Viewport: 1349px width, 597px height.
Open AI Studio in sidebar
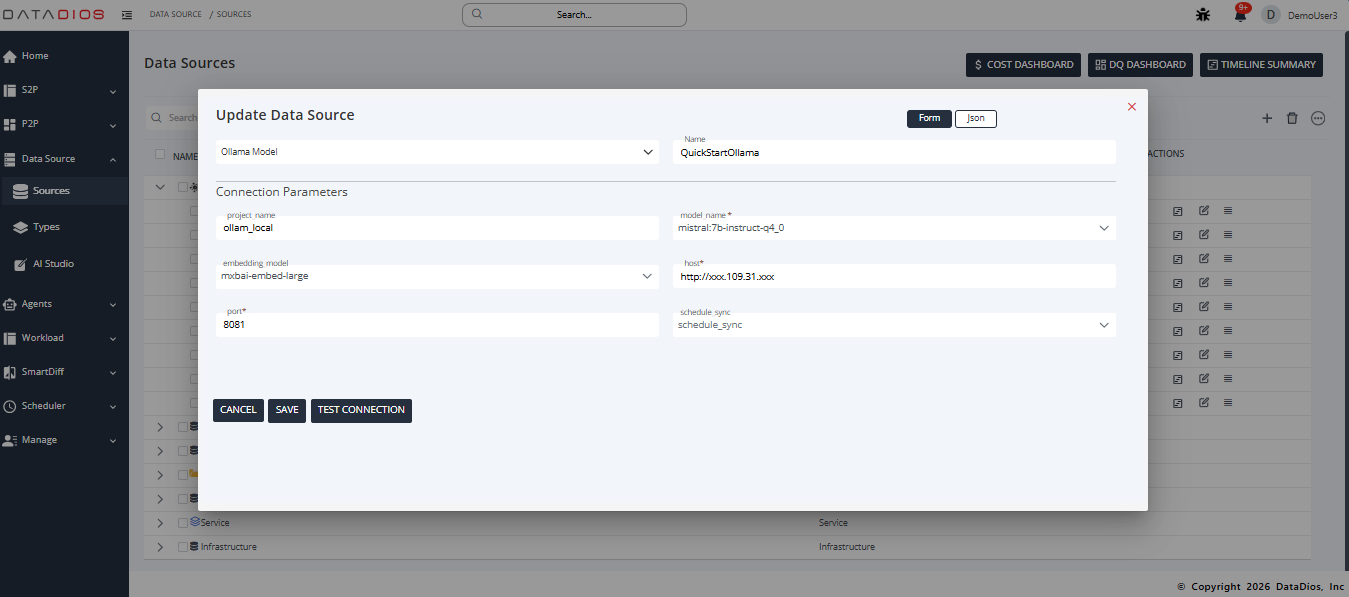(x=53, y=264)
